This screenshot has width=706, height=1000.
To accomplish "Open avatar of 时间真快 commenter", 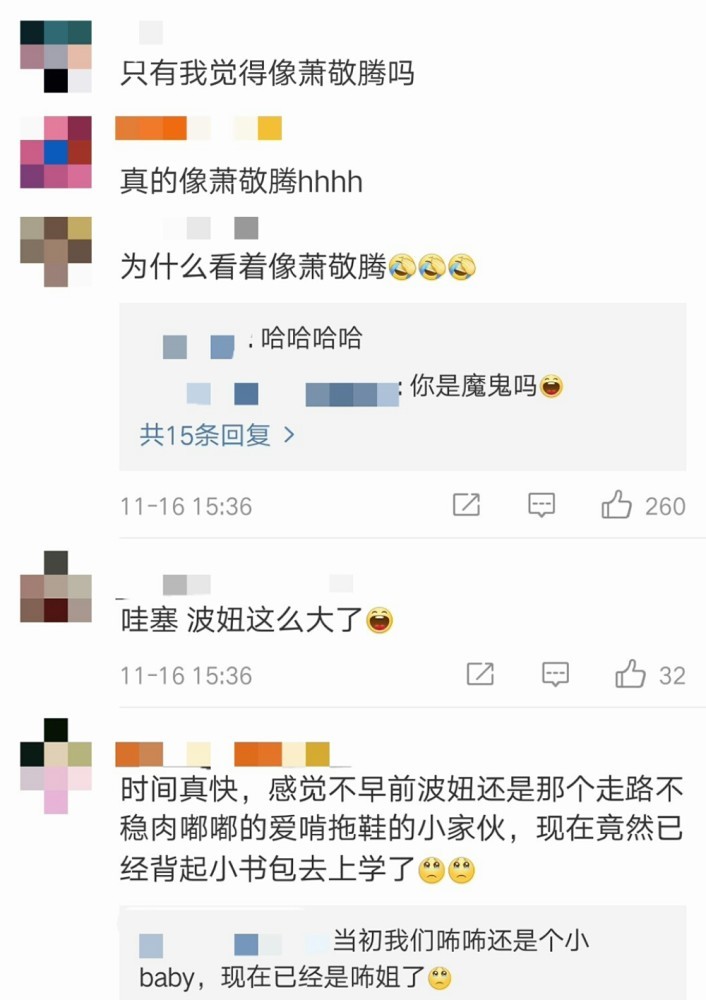I will click(56, 765).
